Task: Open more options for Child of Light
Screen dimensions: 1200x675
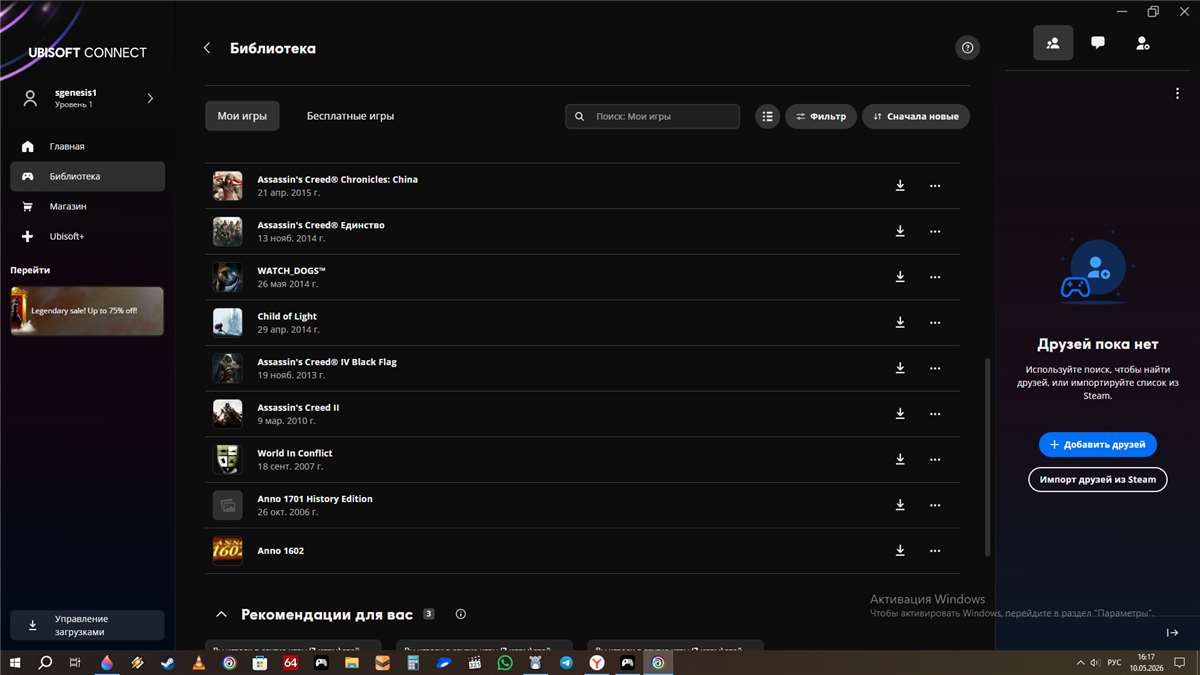Action: (x=935, y=322)
